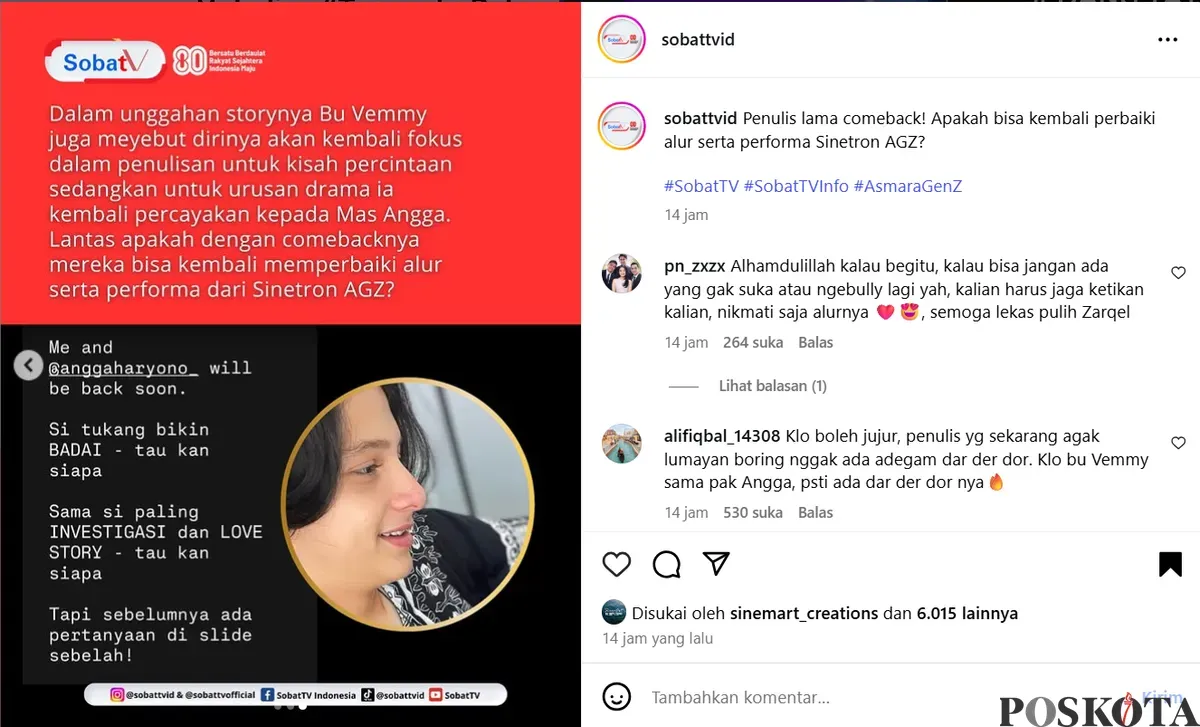This screenshot has height=727, width=1200.
Task: Like the pn_zxzx comment
Action: [1178, 273]
